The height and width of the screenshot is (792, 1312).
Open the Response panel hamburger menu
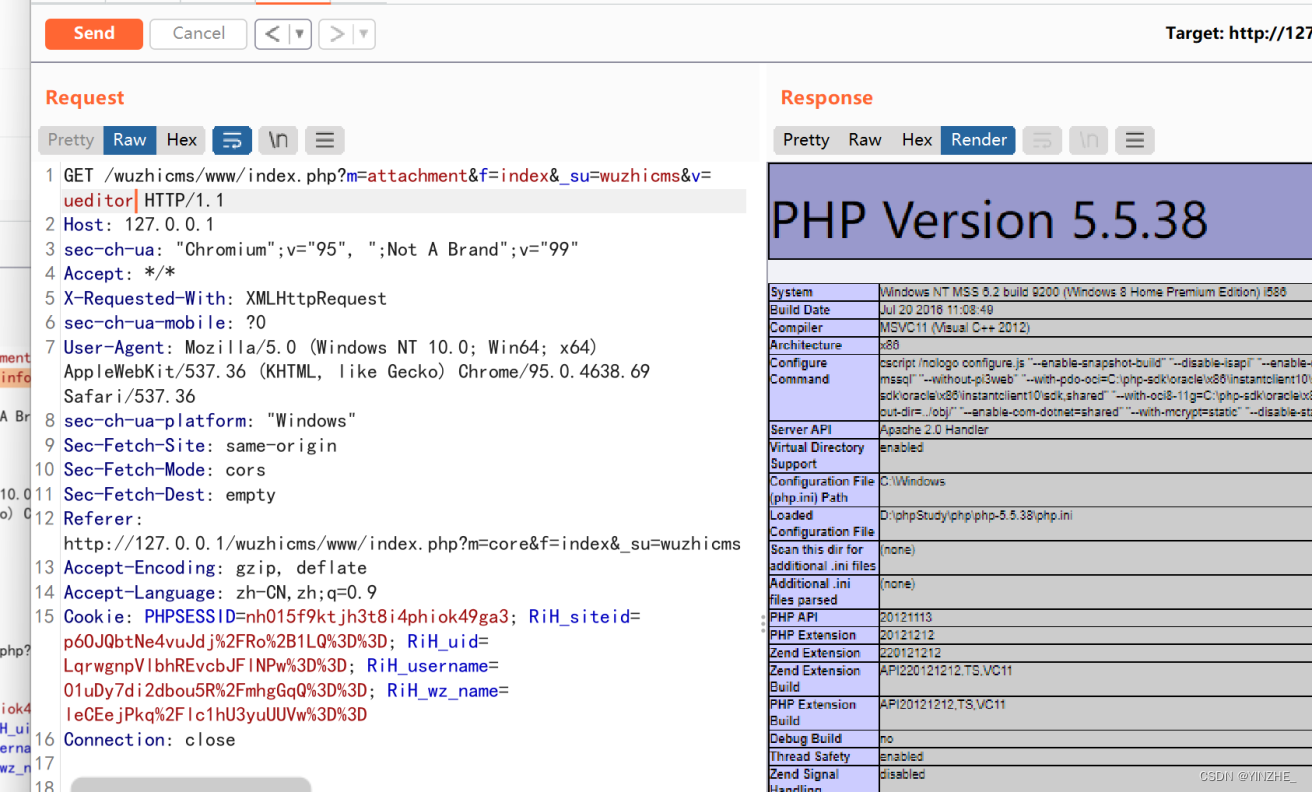pos(1134,140)
